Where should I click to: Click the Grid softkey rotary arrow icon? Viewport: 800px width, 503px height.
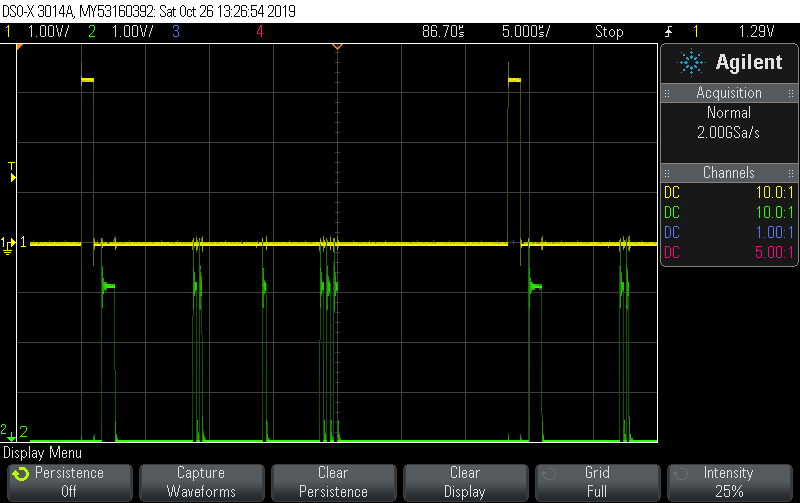click(549, 474)
